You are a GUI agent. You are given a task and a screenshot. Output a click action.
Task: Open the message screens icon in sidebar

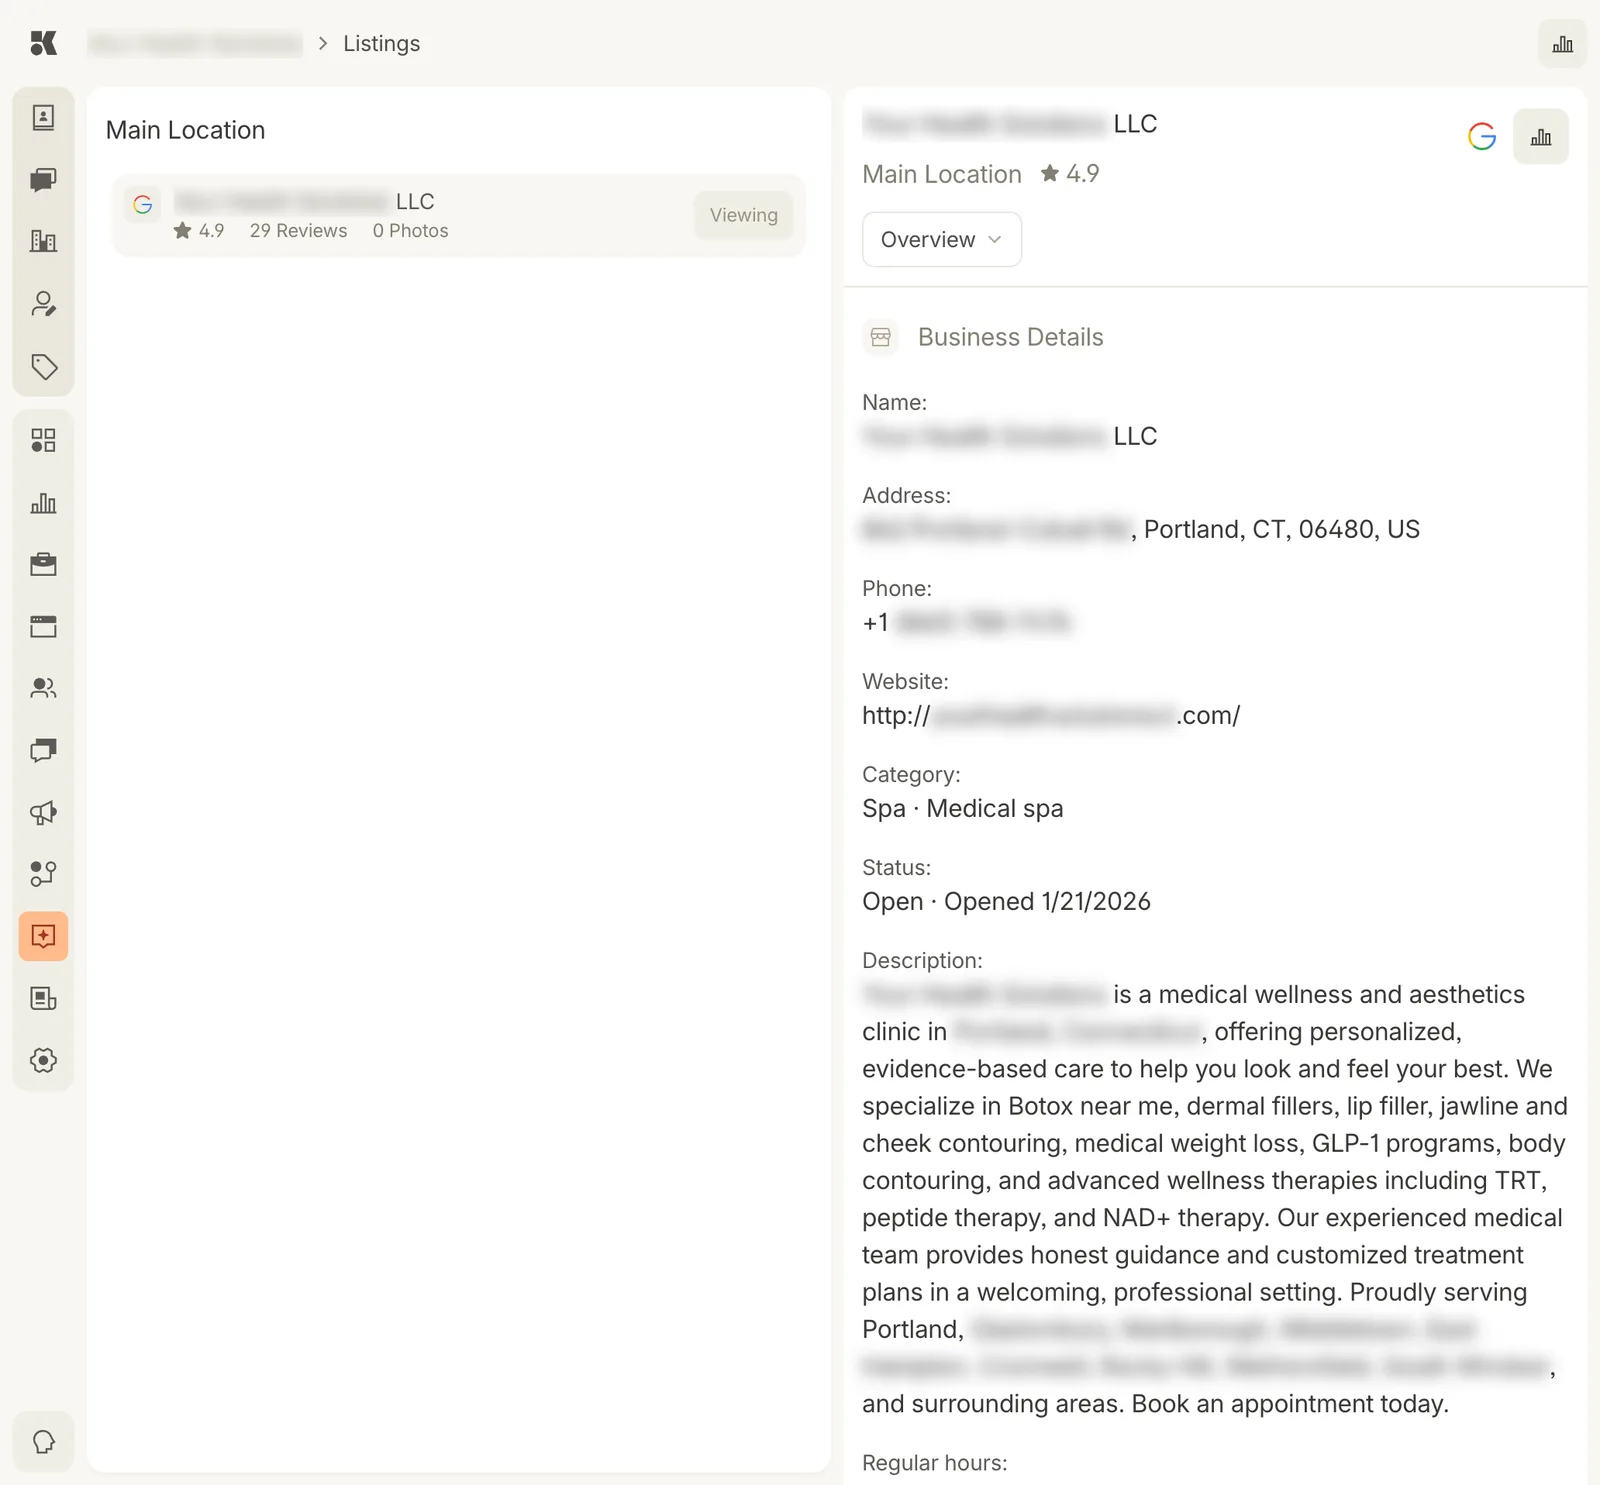(43, 750)
